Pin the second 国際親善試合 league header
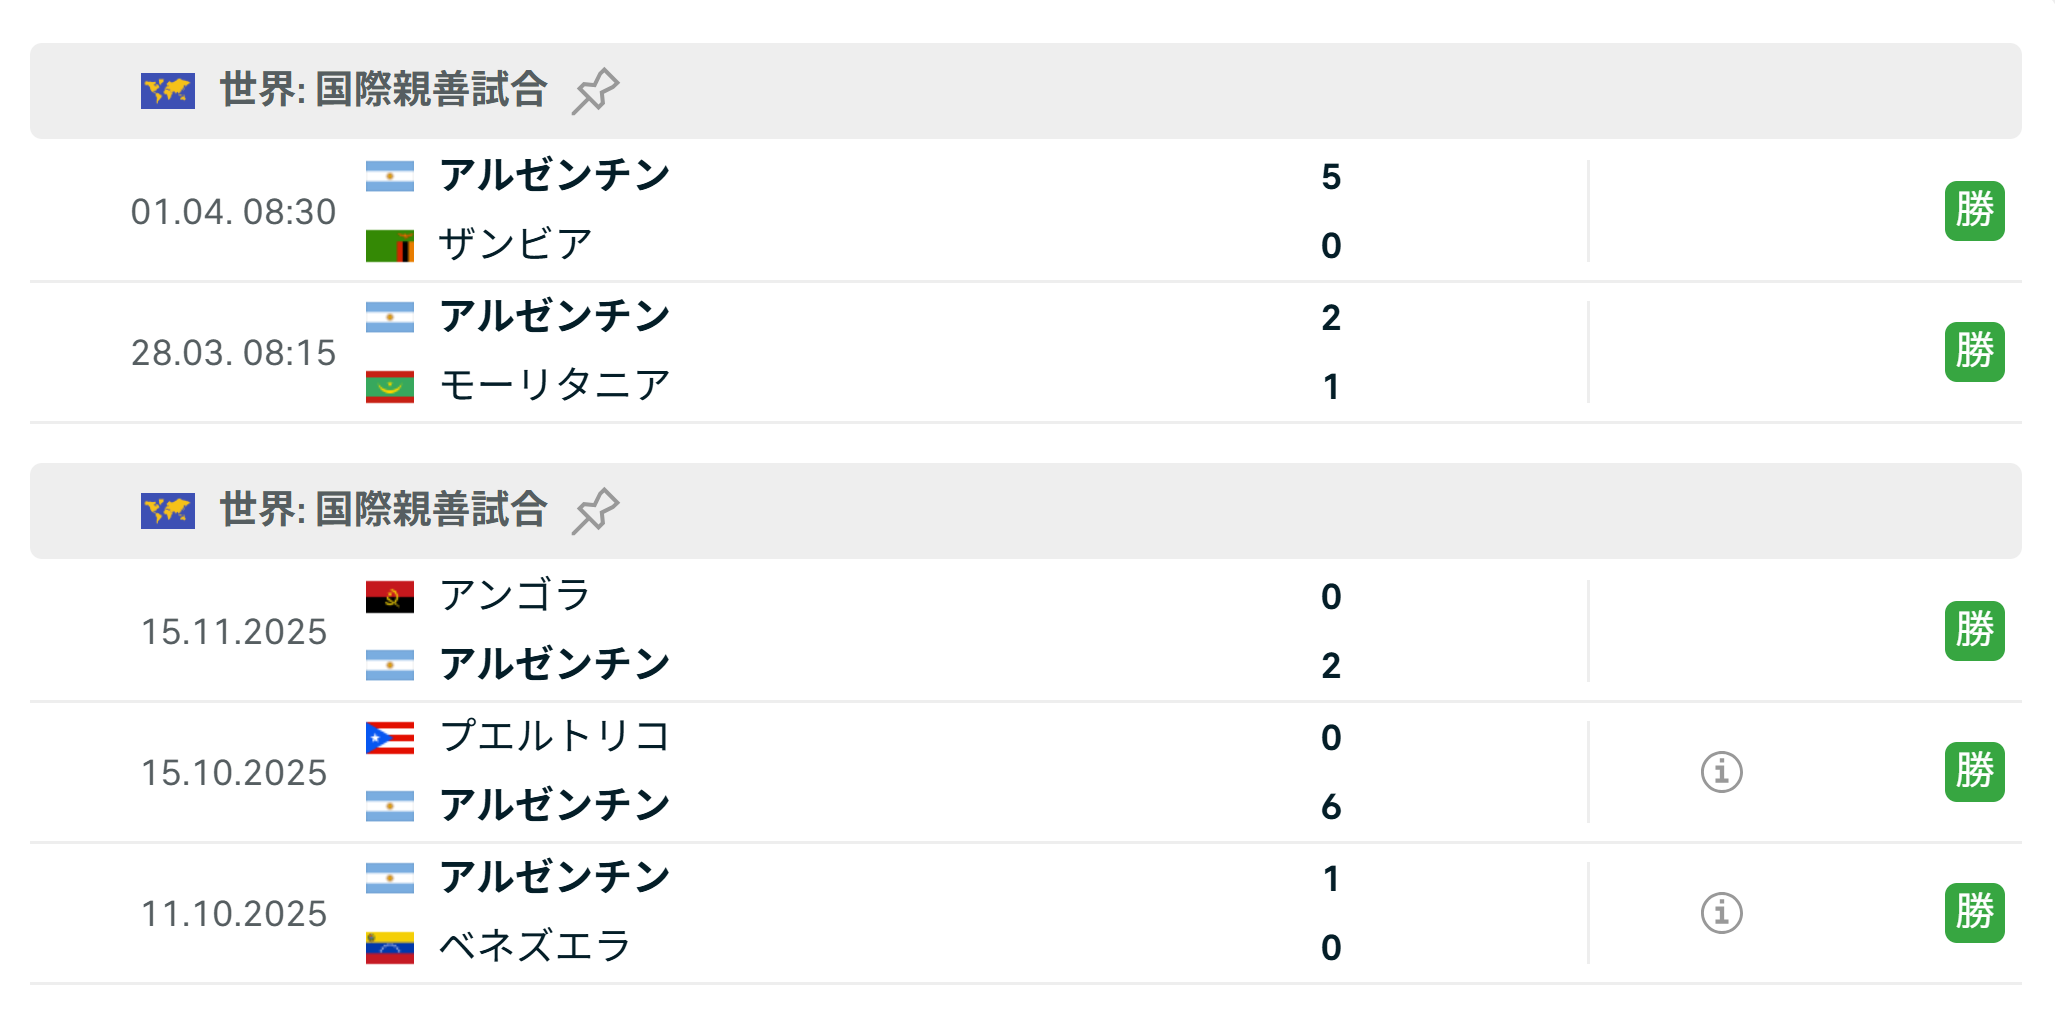This screenshot has width=2055, height=1010. [595, 511]
